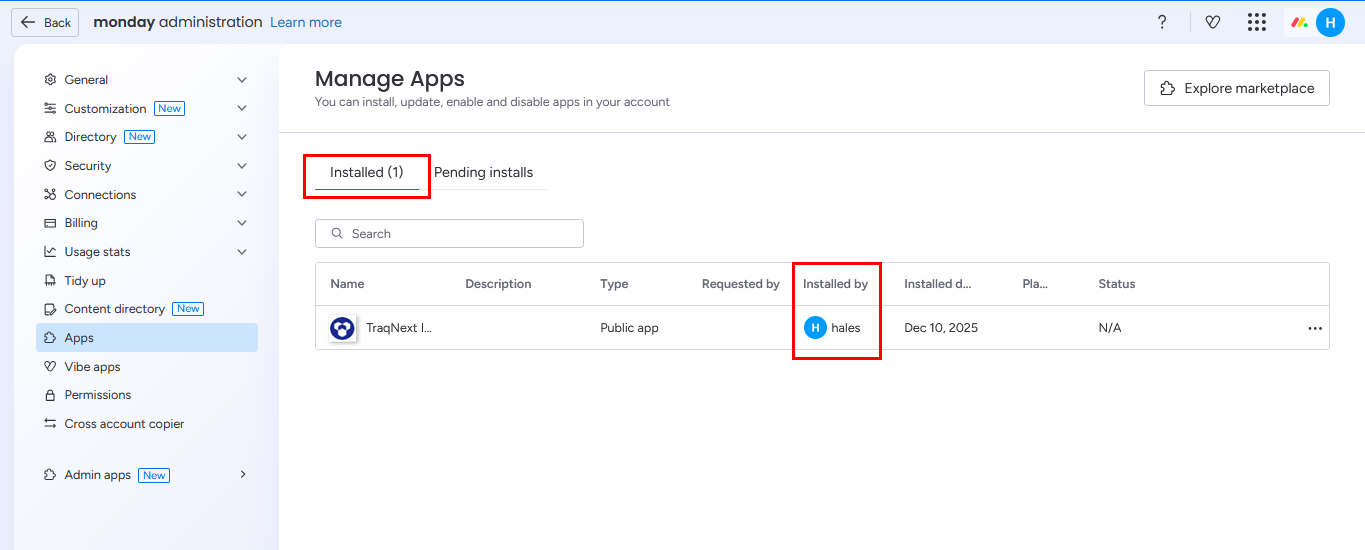This screenshot has height=550, width=1365.
Task: Expand the Admin apps submenu arrow
Action: pos(242,475)
